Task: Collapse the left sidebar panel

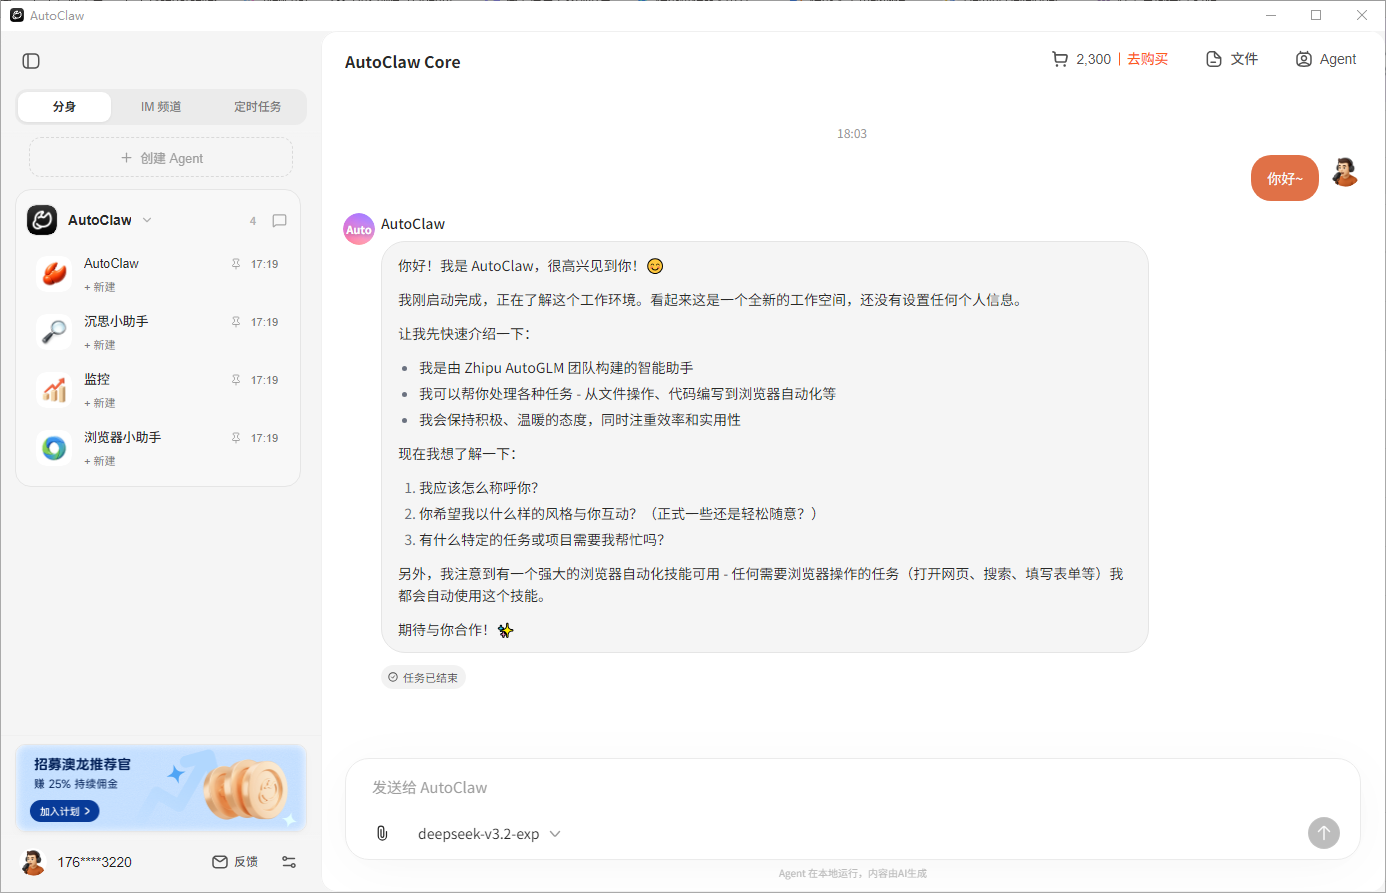Action: pyautogui.click(x=31, y=61)
